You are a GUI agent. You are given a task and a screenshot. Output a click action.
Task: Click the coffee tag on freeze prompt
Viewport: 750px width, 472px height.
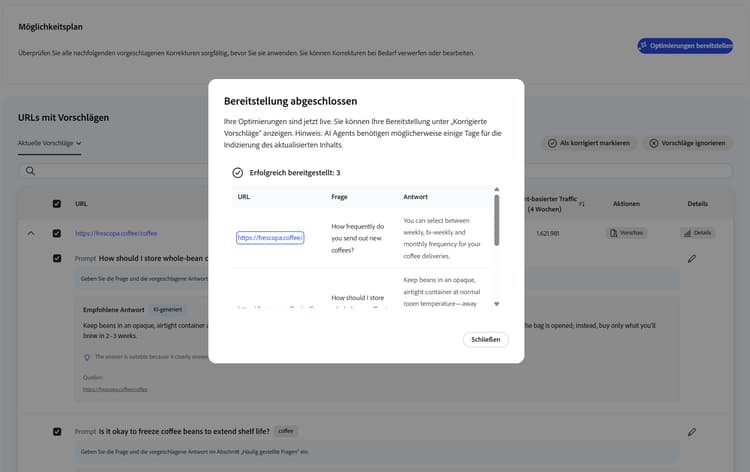[x=286, y=431]
